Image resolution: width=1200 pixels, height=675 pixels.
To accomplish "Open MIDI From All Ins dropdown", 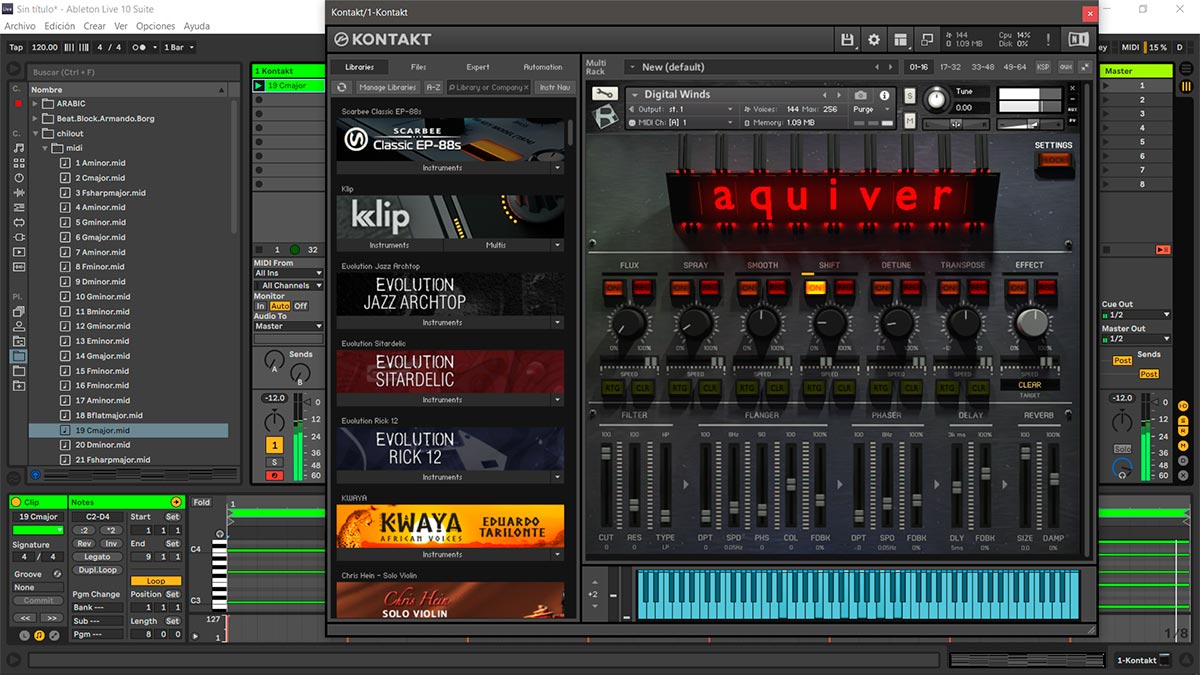I will [288, 273].
